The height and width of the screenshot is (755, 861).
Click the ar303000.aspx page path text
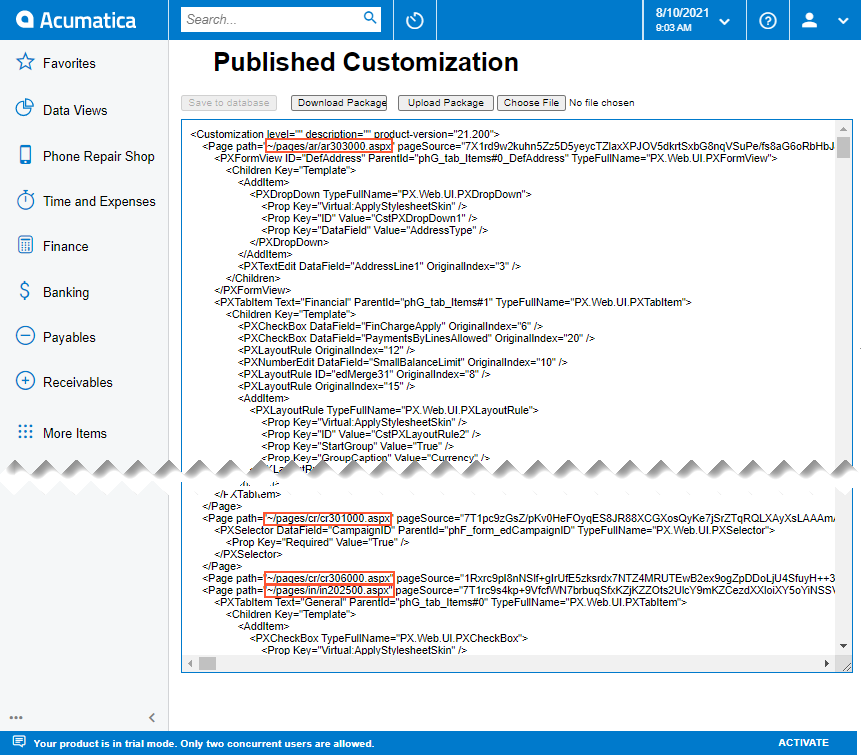pos(329,146)
